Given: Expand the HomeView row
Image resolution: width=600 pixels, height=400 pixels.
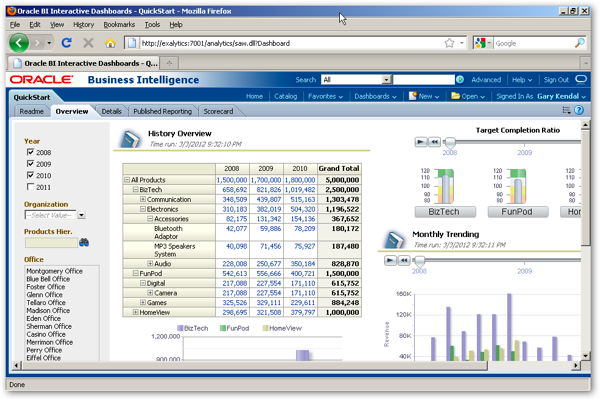Looking at the screenshot, I should point(135,312).
